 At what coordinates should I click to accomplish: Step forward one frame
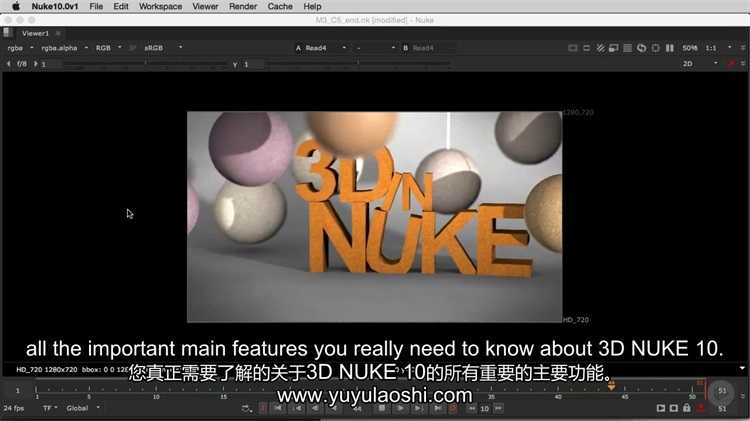(x=419, y=409)
